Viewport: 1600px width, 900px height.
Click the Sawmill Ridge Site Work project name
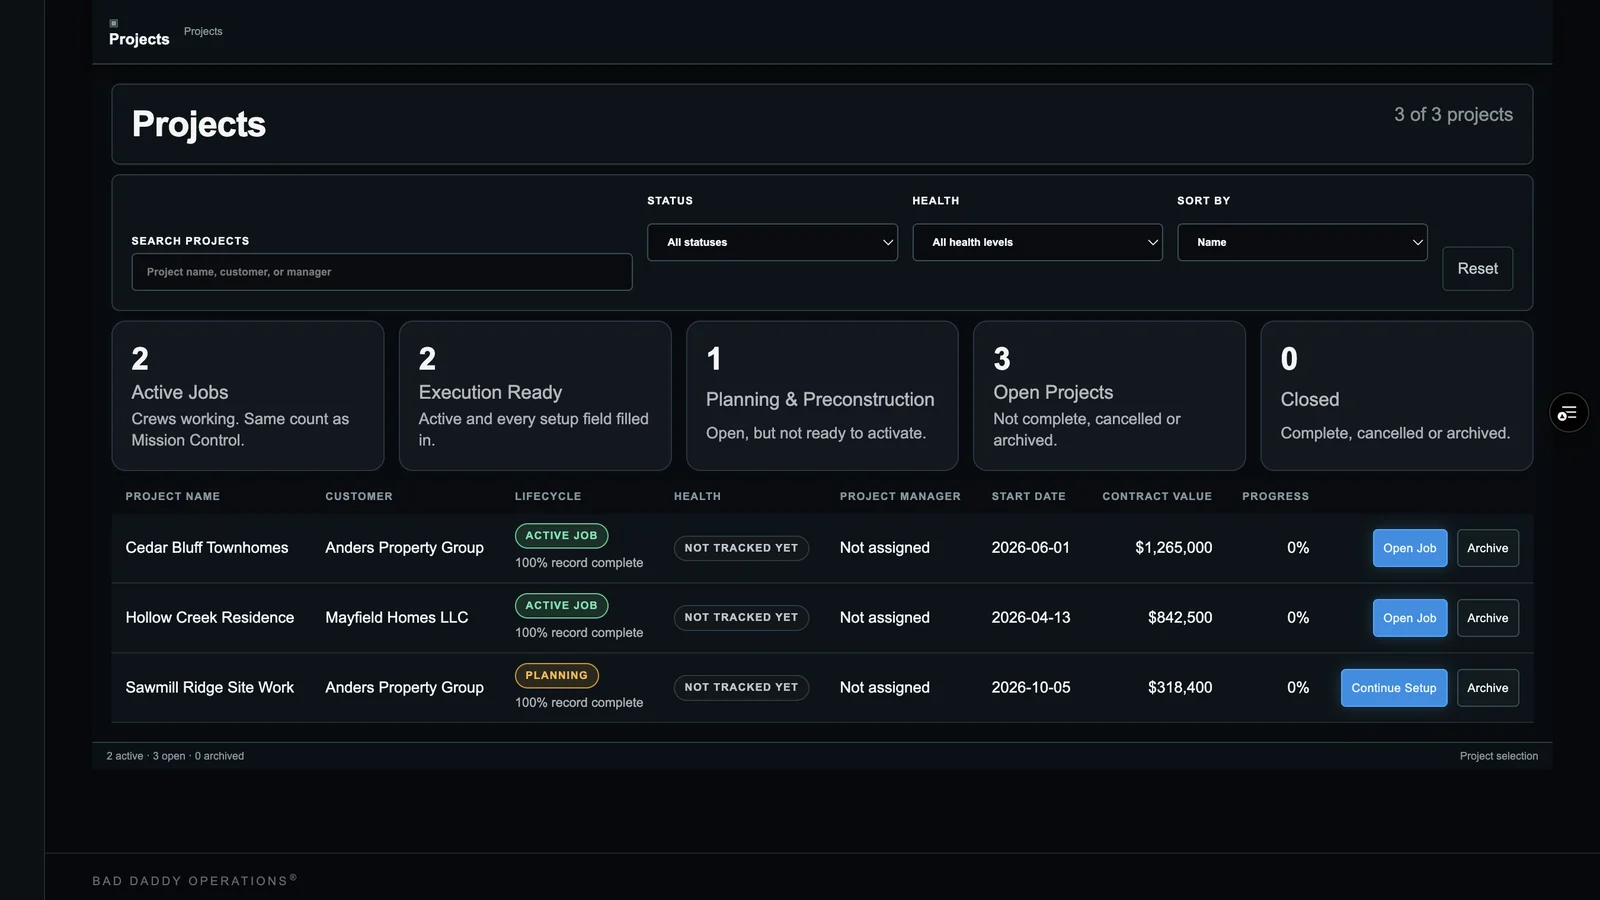[210, 688]
